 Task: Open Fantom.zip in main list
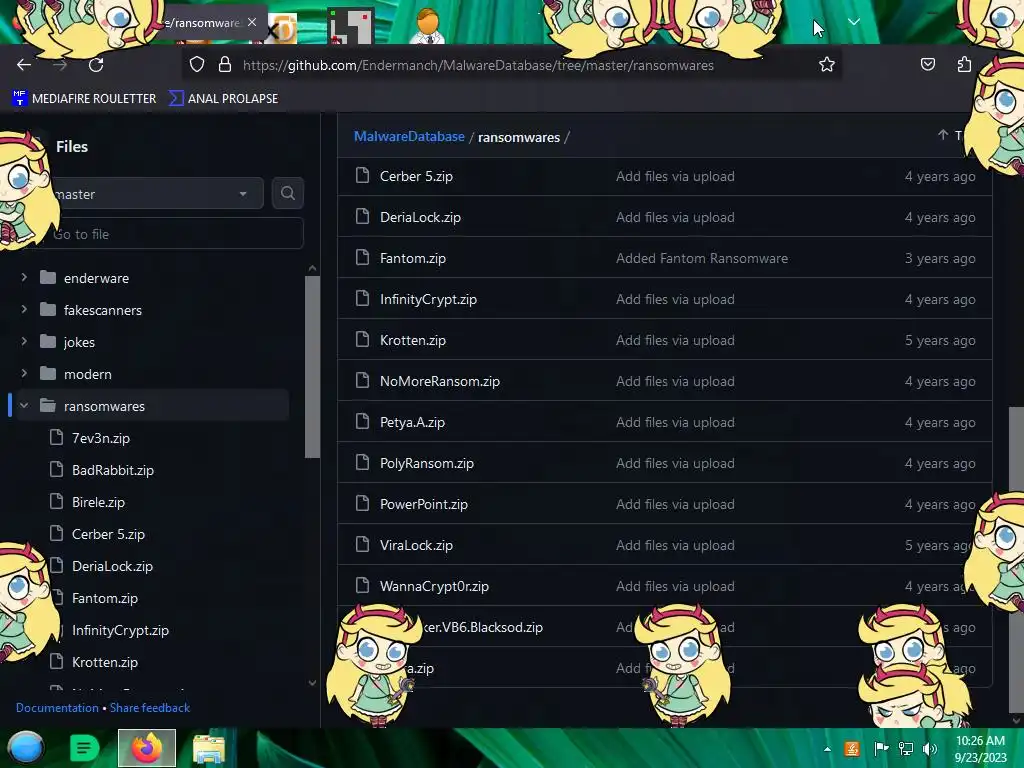413,259
